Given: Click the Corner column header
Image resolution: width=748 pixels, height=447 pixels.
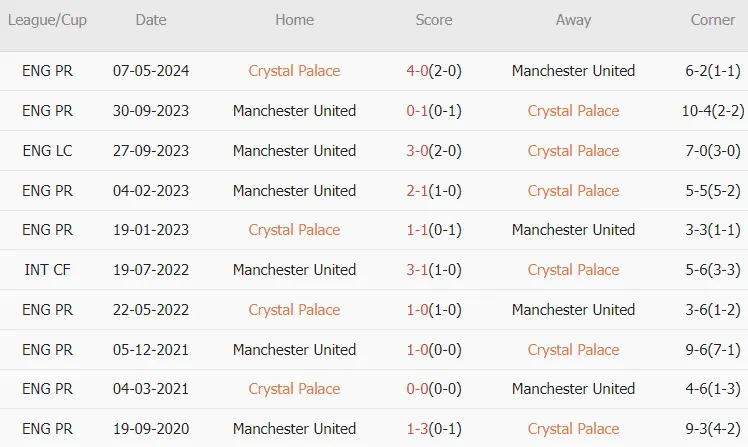Looking at the screenshot, I should pyautogui.click(x=713, y=20).
